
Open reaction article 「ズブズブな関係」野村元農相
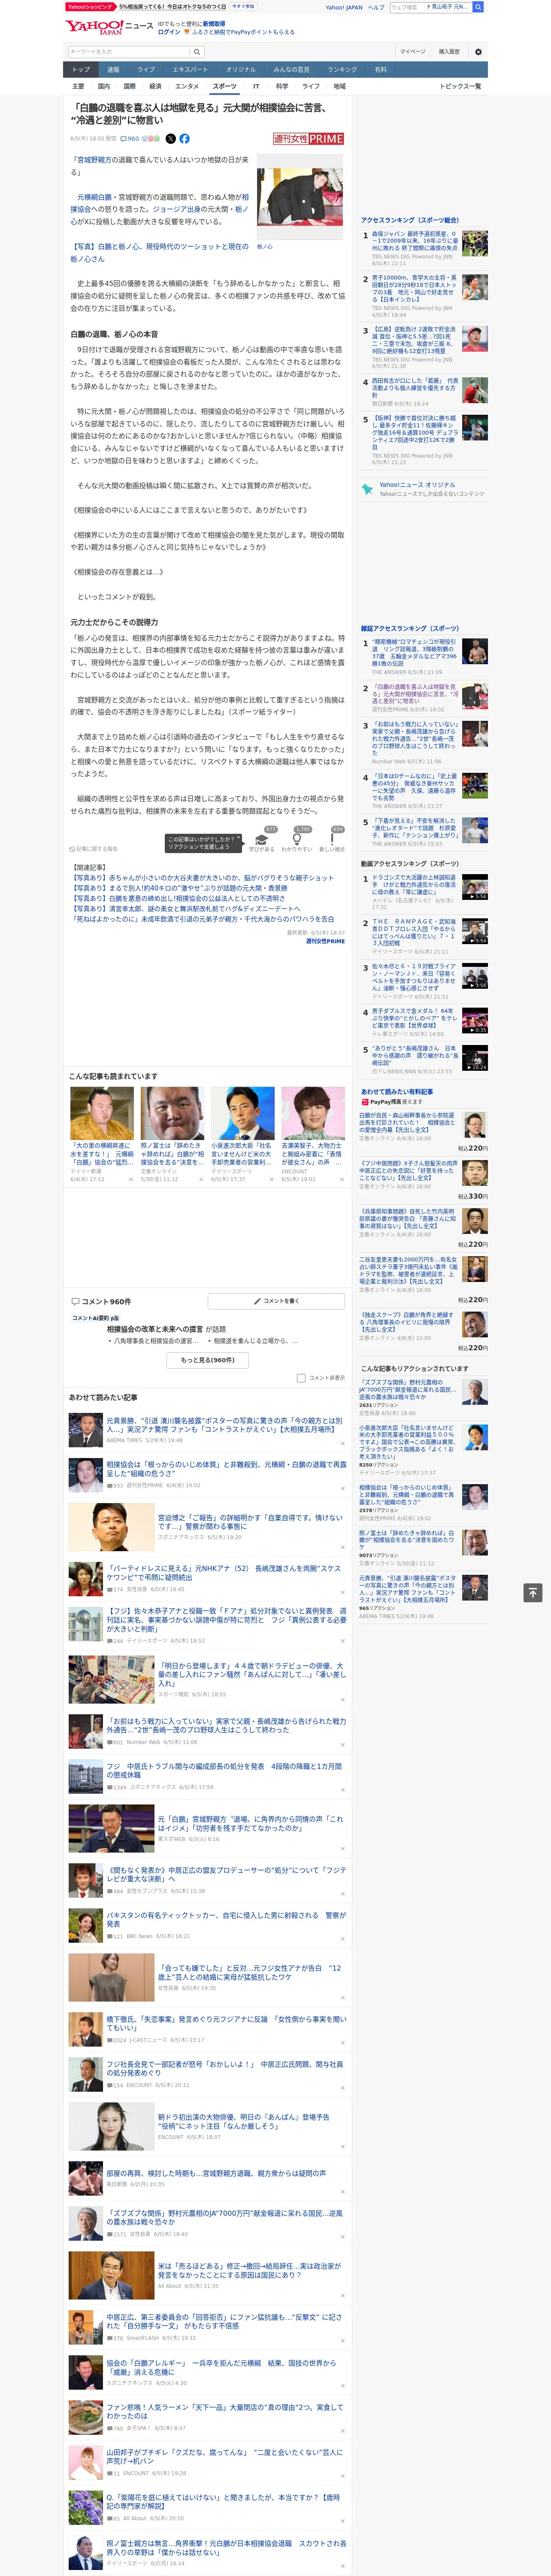tap(408, 1389)
